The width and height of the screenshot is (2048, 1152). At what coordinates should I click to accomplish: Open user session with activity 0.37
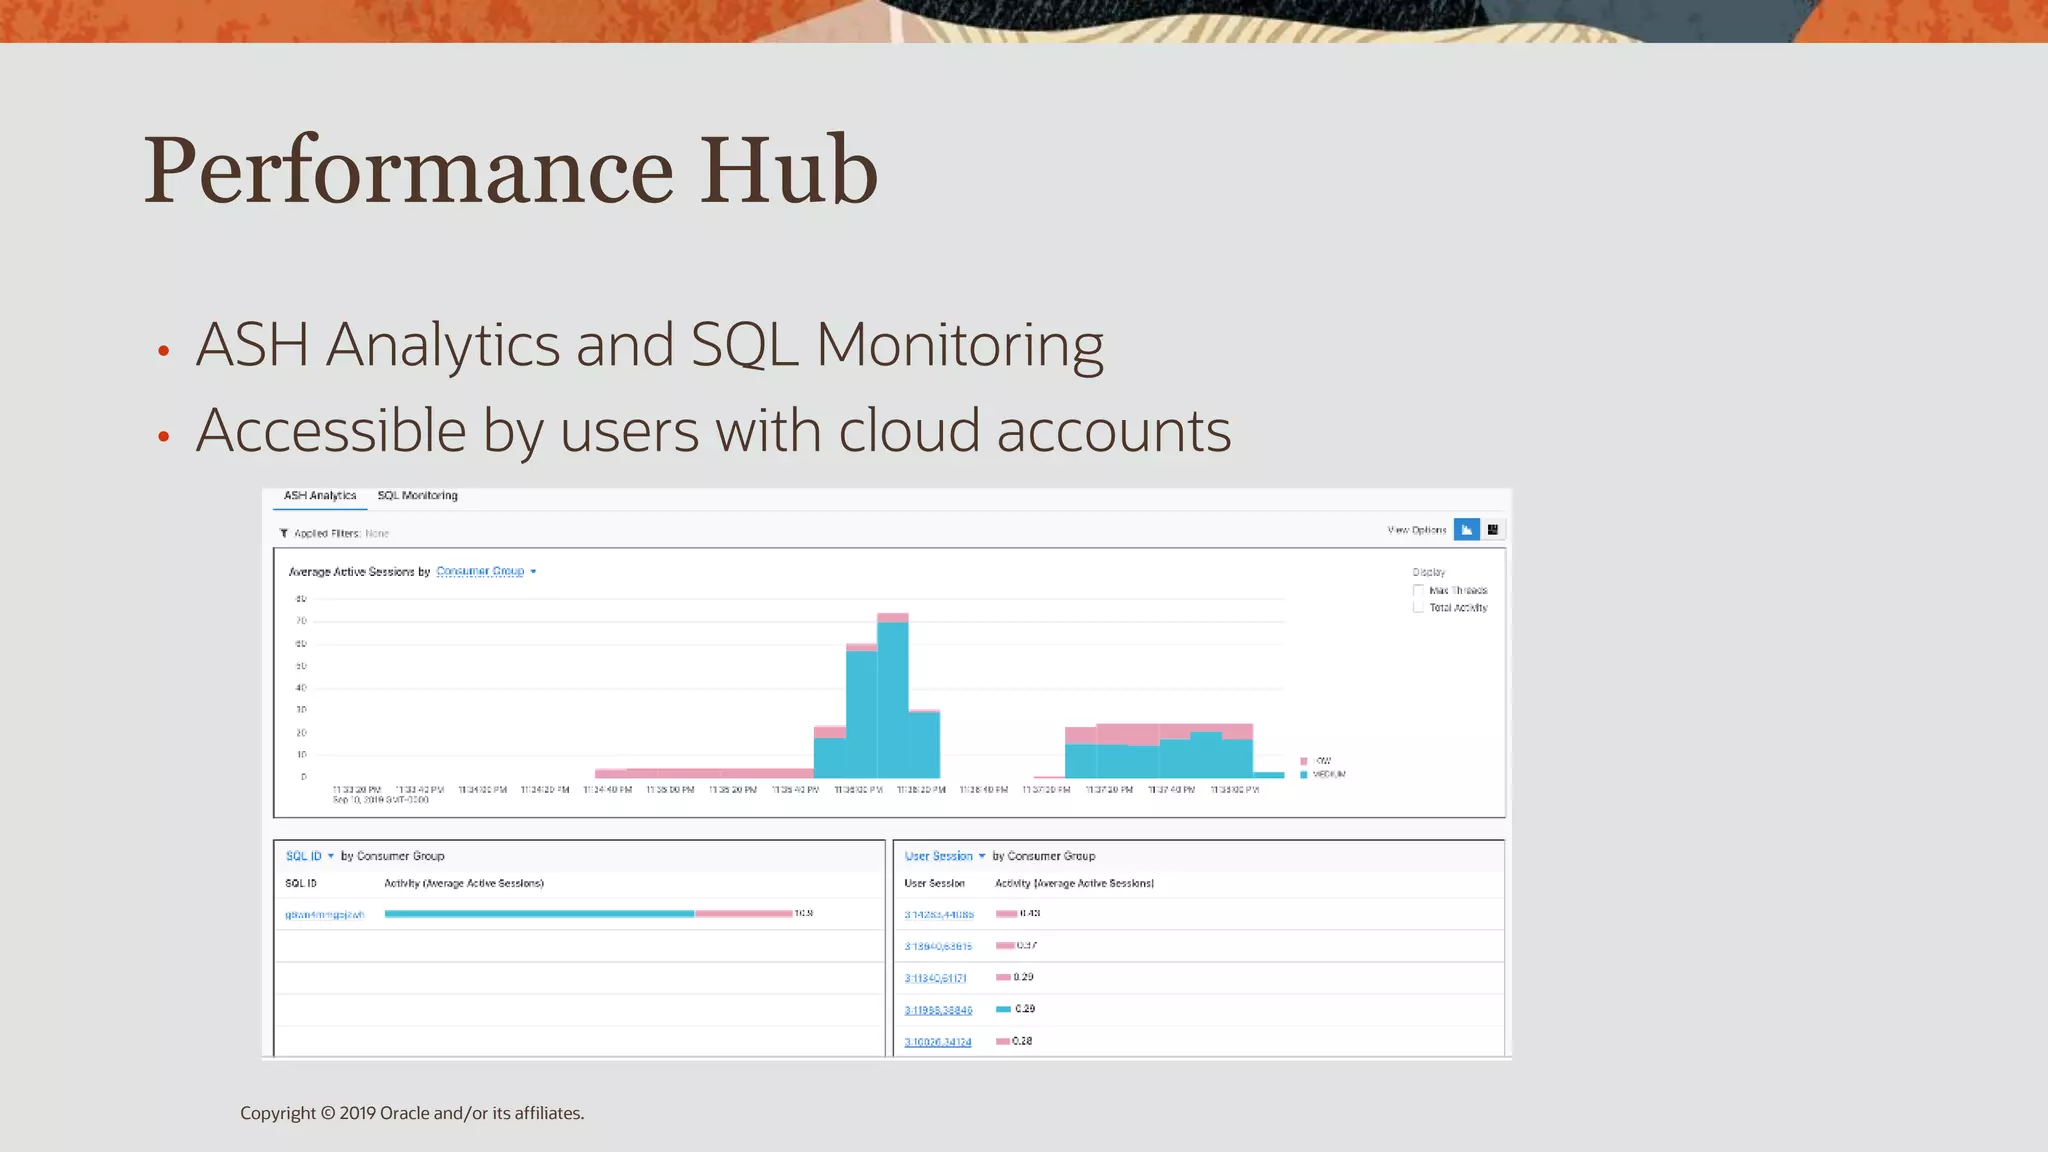[x=938, y=946]
